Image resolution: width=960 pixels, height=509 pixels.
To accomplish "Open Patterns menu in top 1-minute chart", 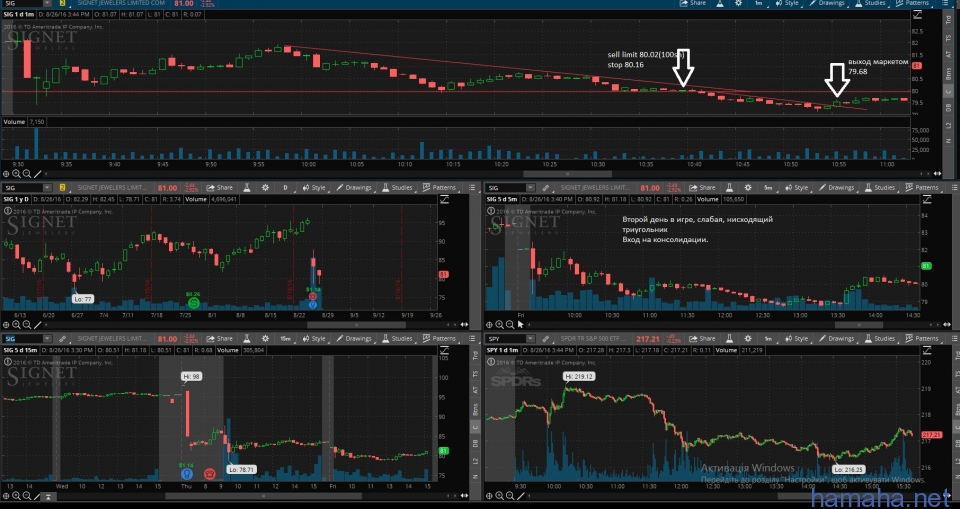I will (x=912, y=3).
